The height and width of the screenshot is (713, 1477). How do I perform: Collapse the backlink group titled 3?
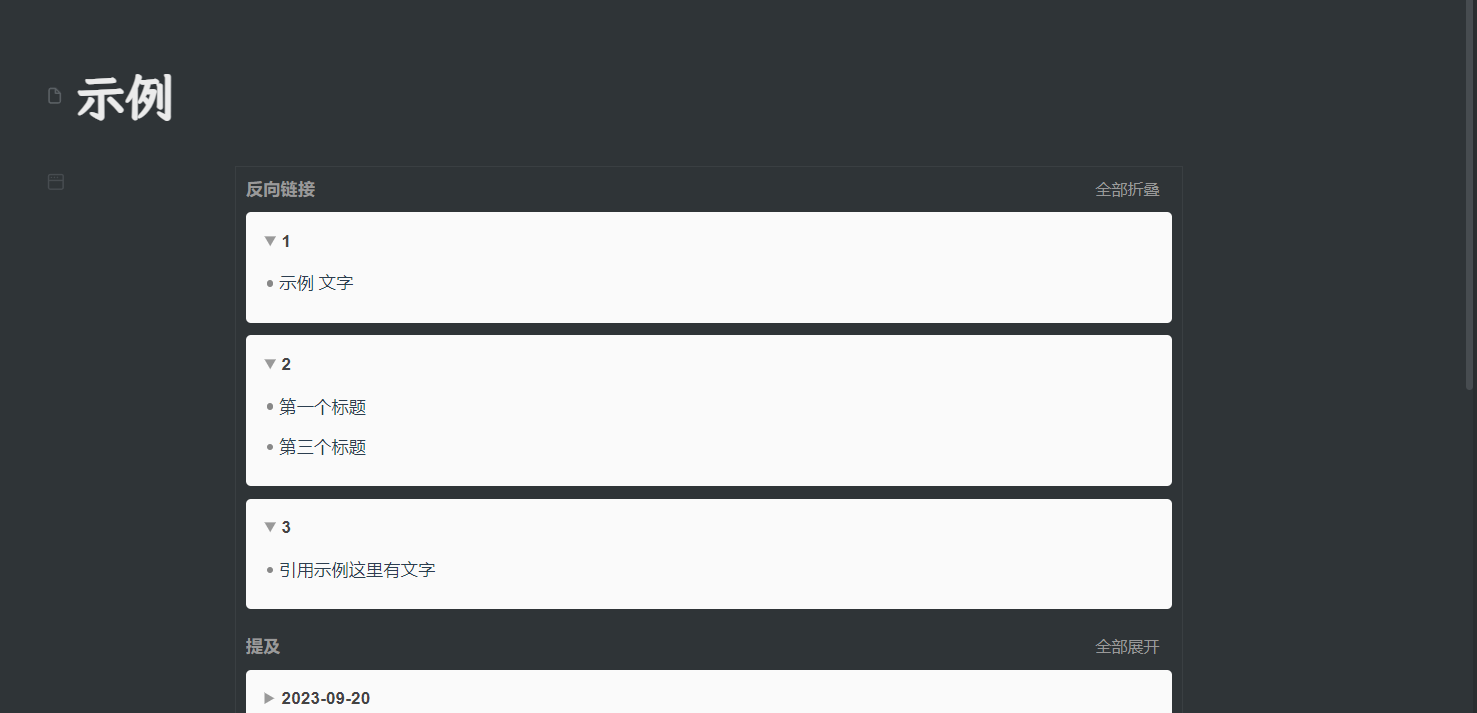click(270, 527)
